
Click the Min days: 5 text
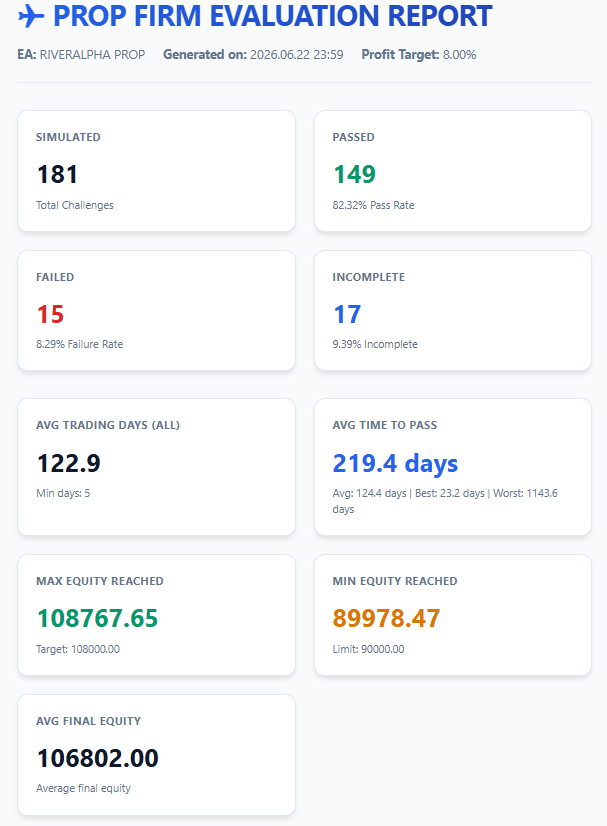(x=63, y=494)
